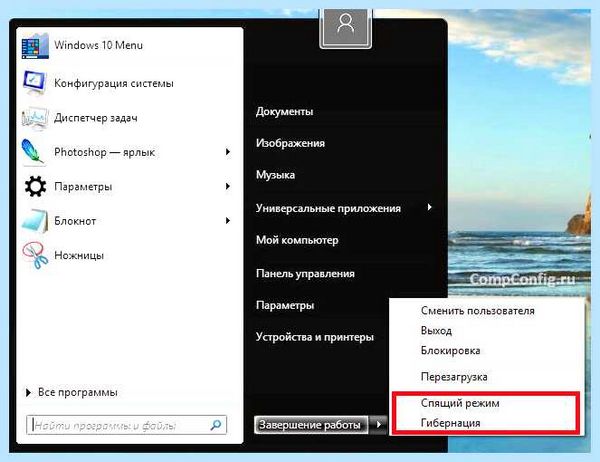Open the Блокнот notepad icon

[35, 221]
